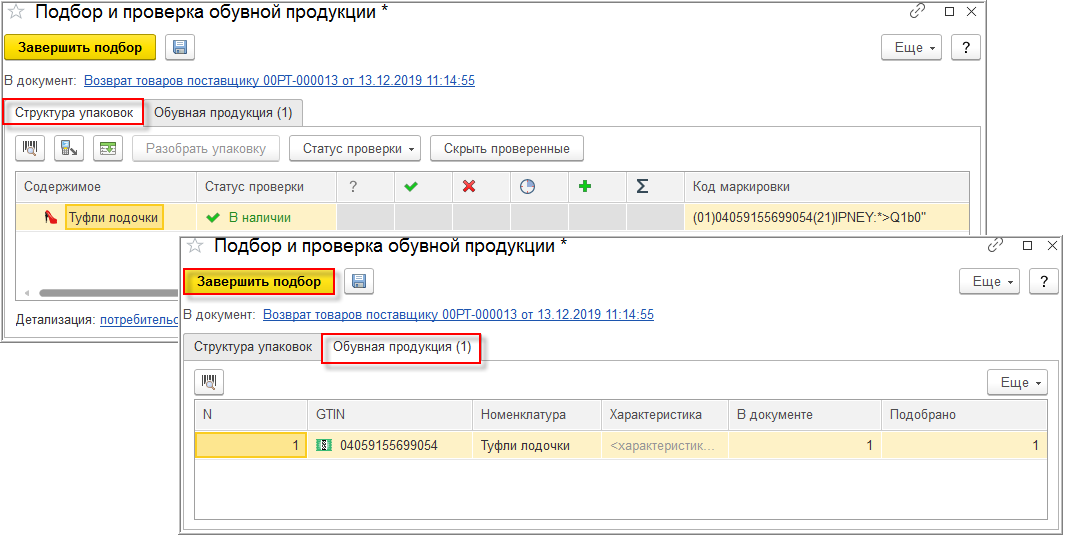Click the save icon in the back window
1065x536 pixels.
click(180, 47)
